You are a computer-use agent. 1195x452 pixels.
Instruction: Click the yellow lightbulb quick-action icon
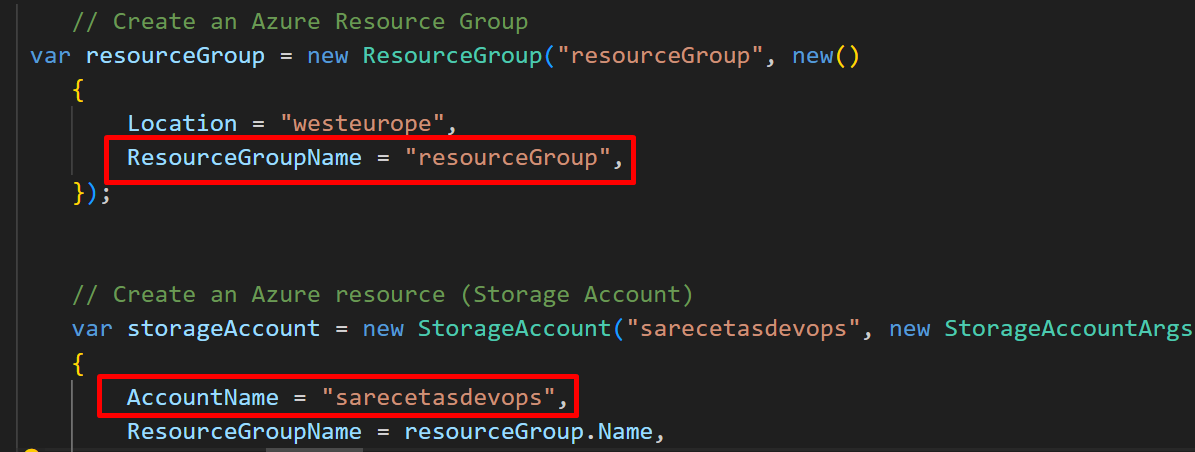pyautogui.click(x=31, y=450)
